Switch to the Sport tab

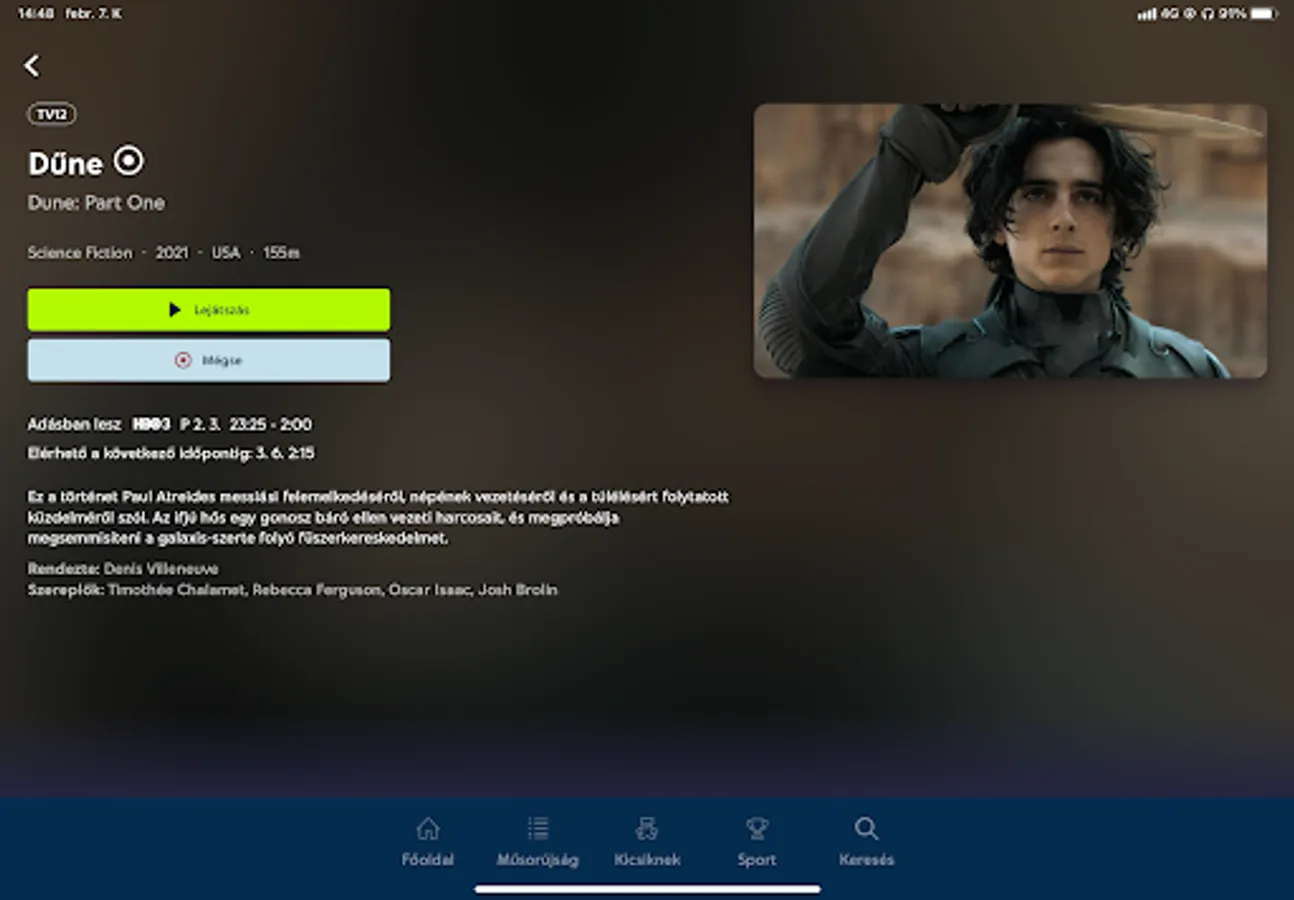click(757, 841)
